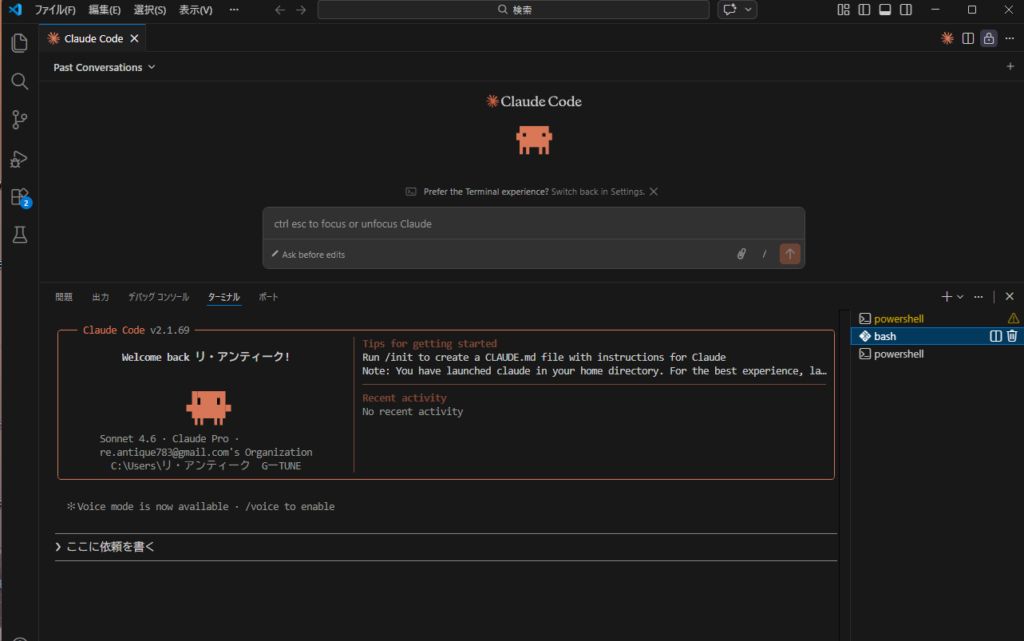
Task: Expand the Past Conversations dropdown
Action: pos(104,67)
